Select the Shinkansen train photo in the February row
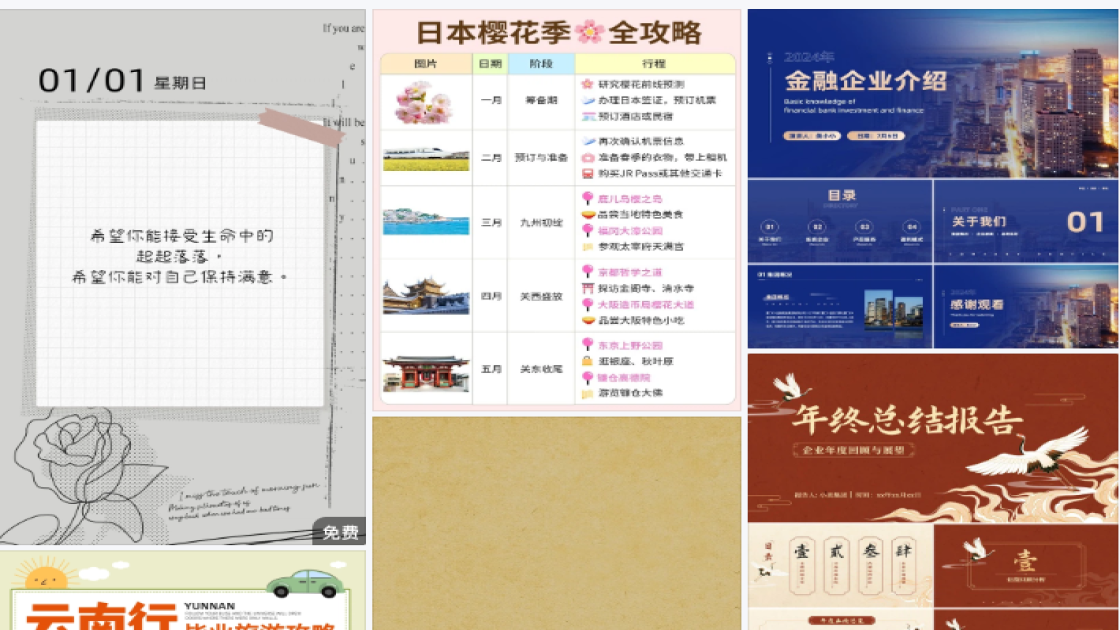This screenshot has width=1120, height=630. click(x=426, y=158)
